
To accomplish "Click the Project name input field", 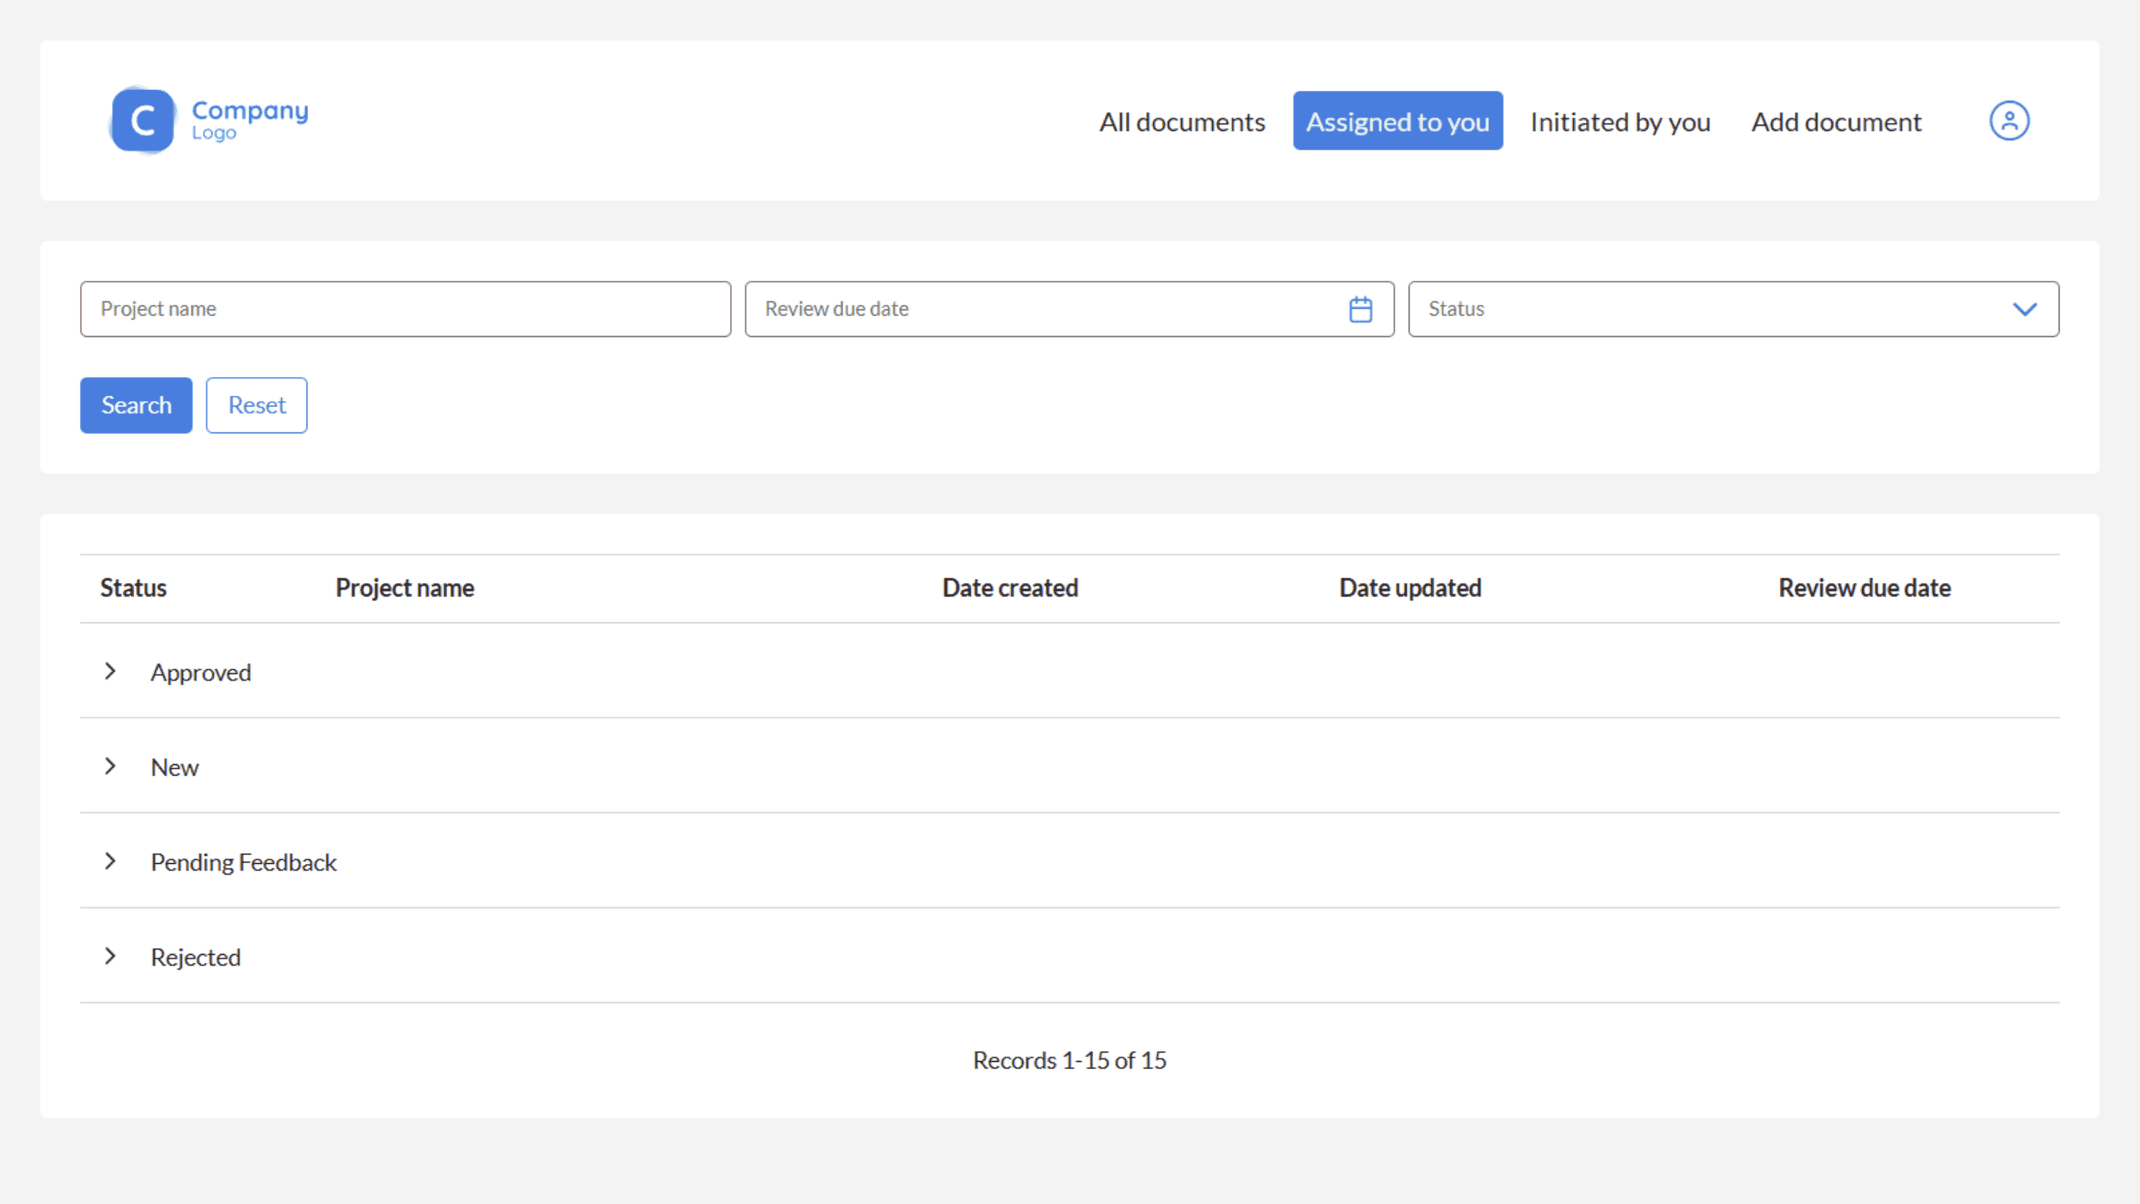I will 405,309.
